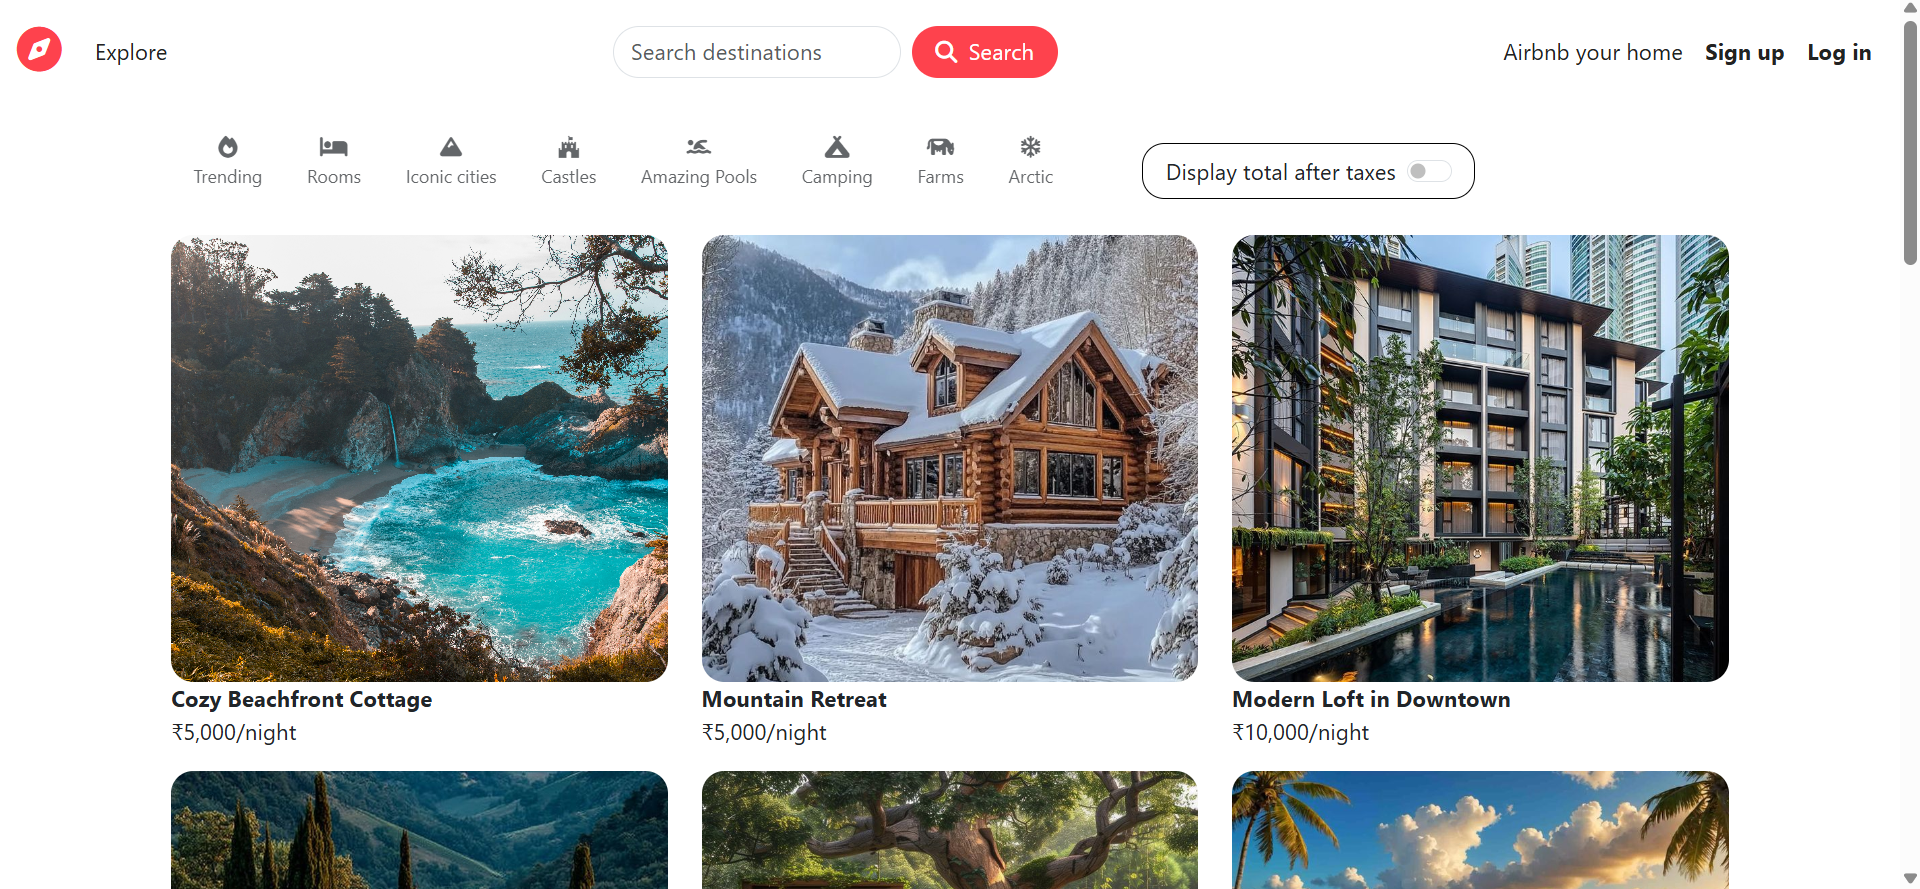Open the Iconic cities category label

click(451, 177)
